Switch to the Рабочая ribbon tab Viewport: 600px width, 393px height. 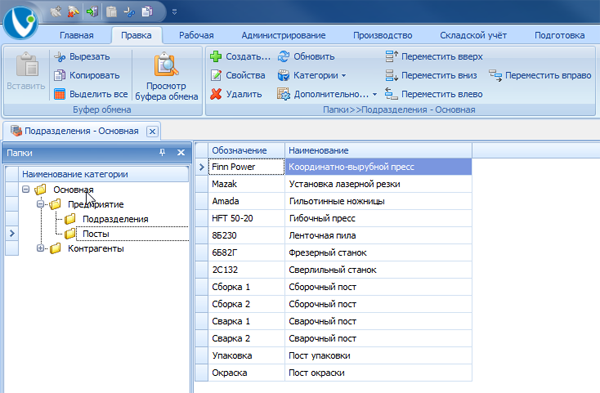(196, 35)
